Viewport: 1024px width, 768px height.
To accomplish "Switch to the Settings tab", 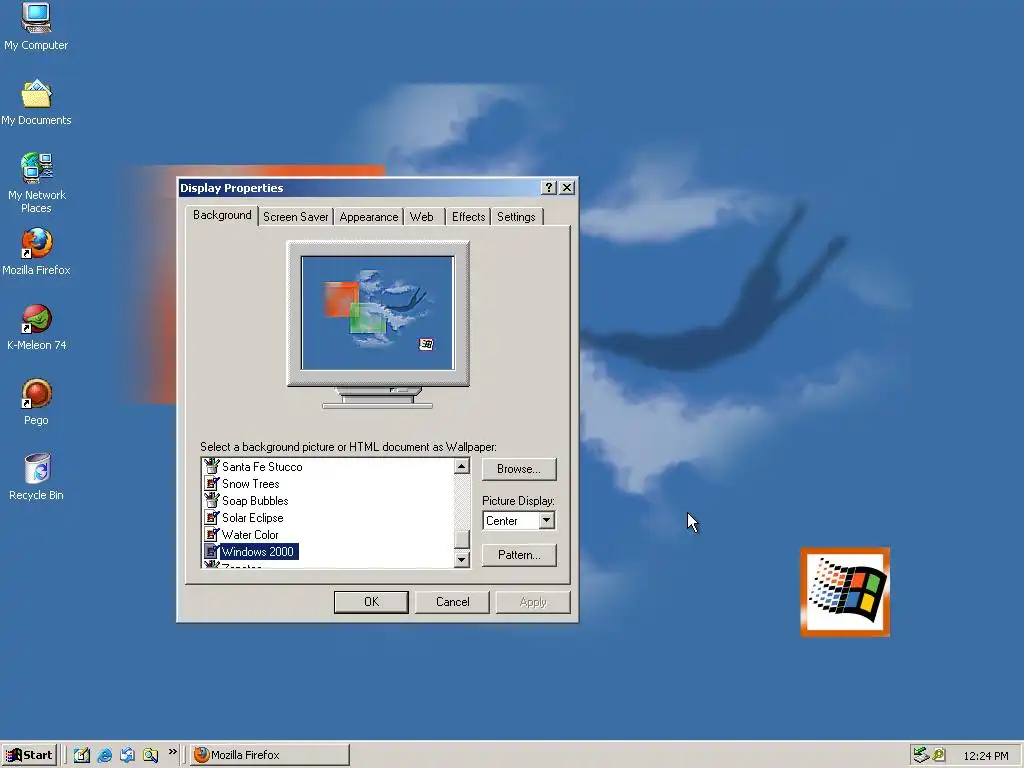I will (516, 217).
